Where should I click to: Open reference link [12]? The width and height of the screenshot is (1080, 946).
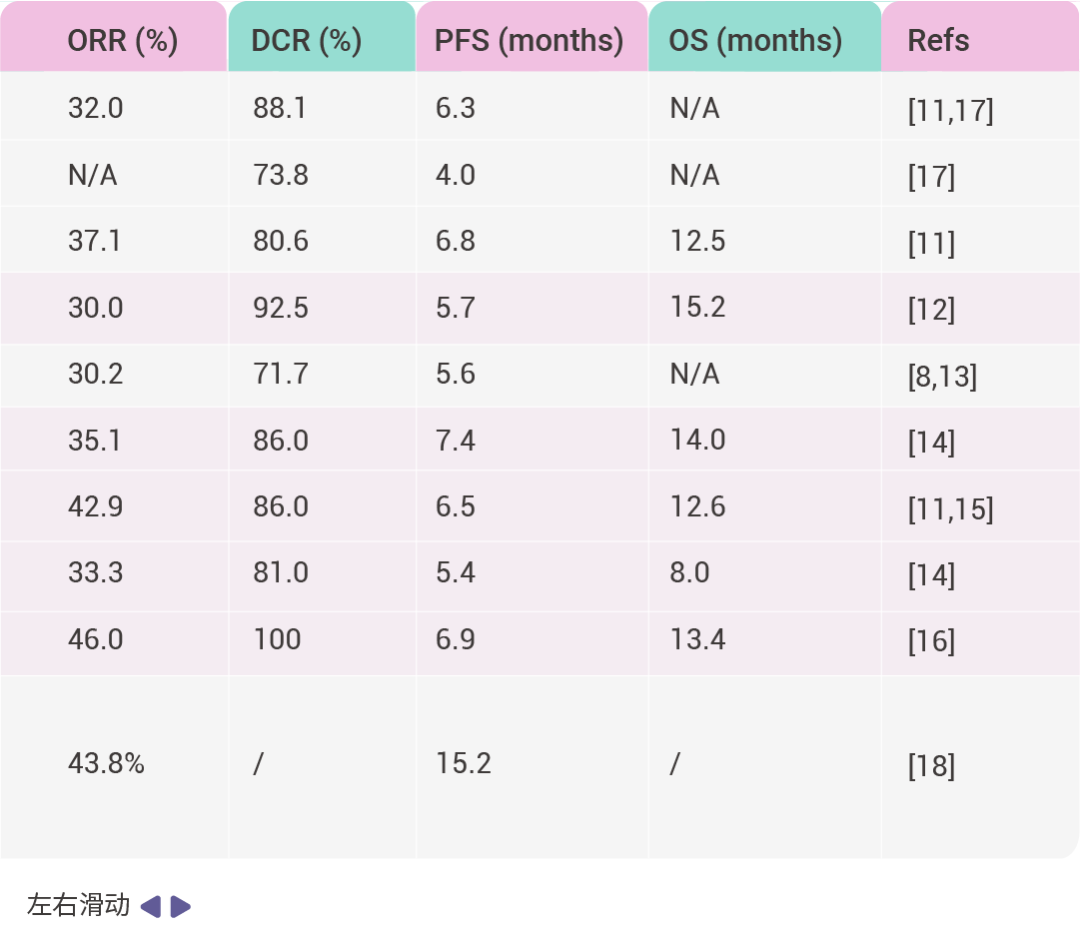coord(931,310)
